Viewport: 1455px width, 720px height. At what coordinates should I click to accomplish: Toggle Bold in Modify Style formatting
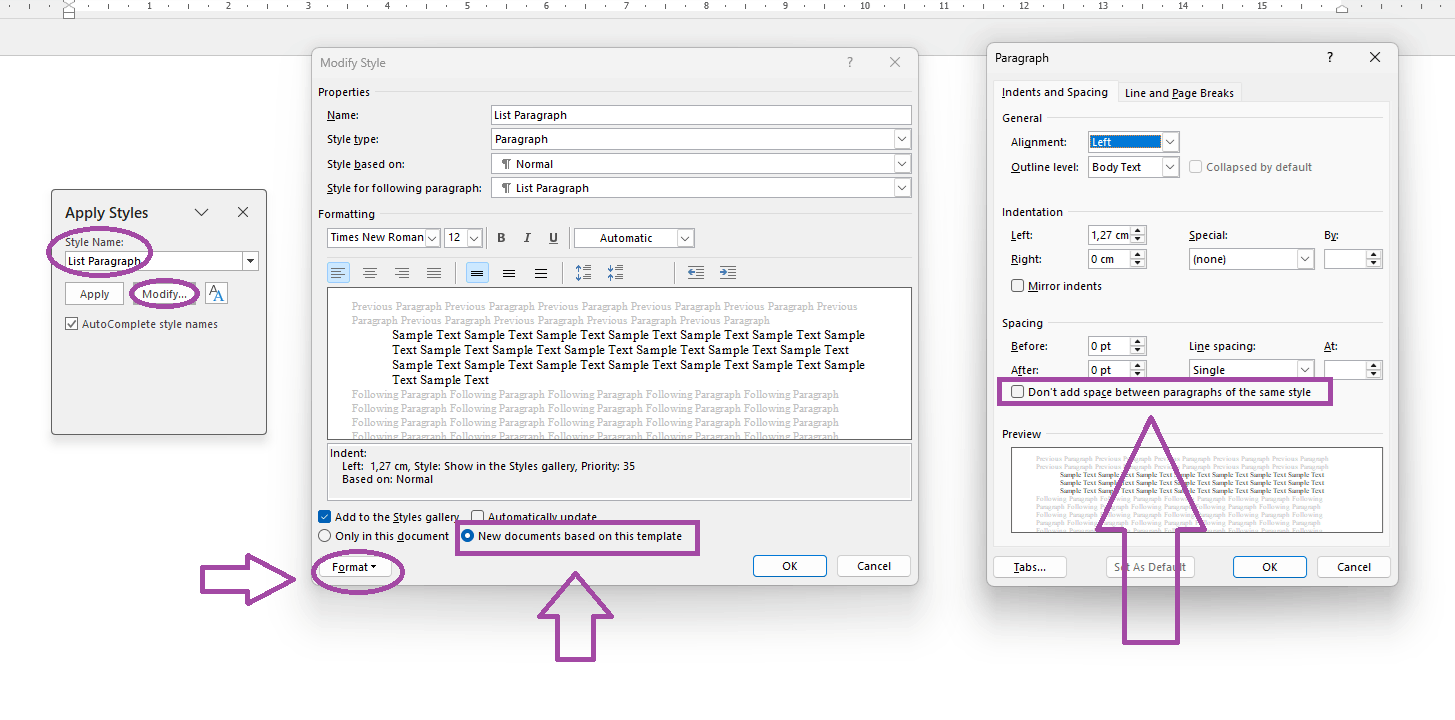point(501,238)
